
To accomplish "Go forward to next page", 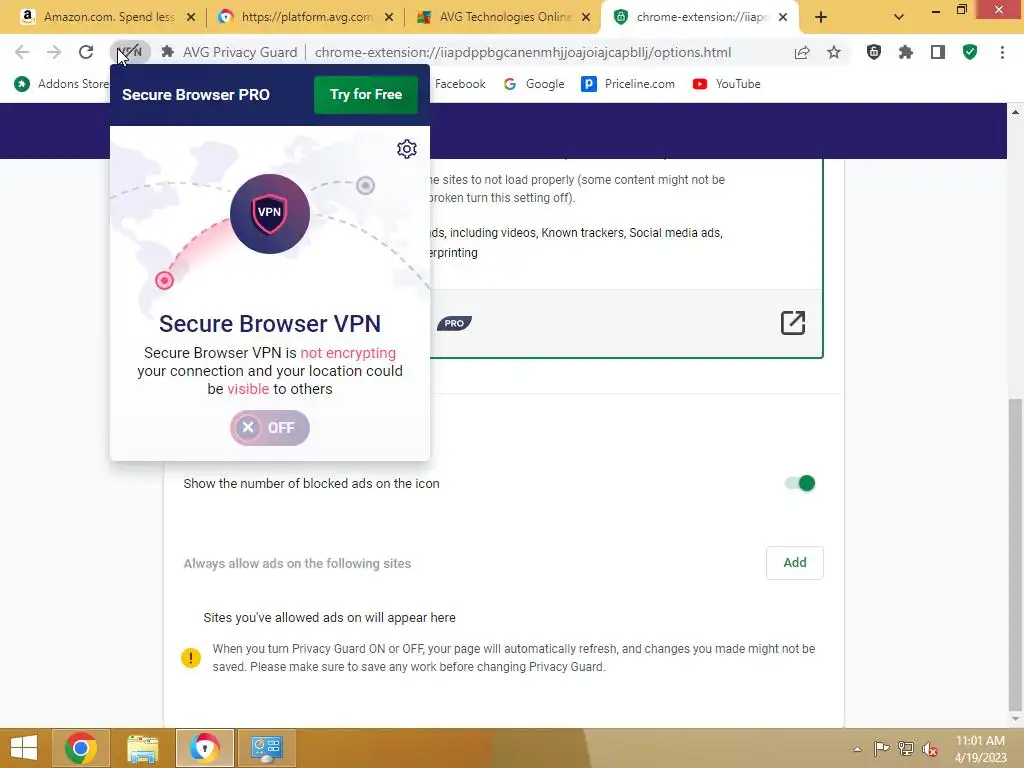I will click(54, 52).
